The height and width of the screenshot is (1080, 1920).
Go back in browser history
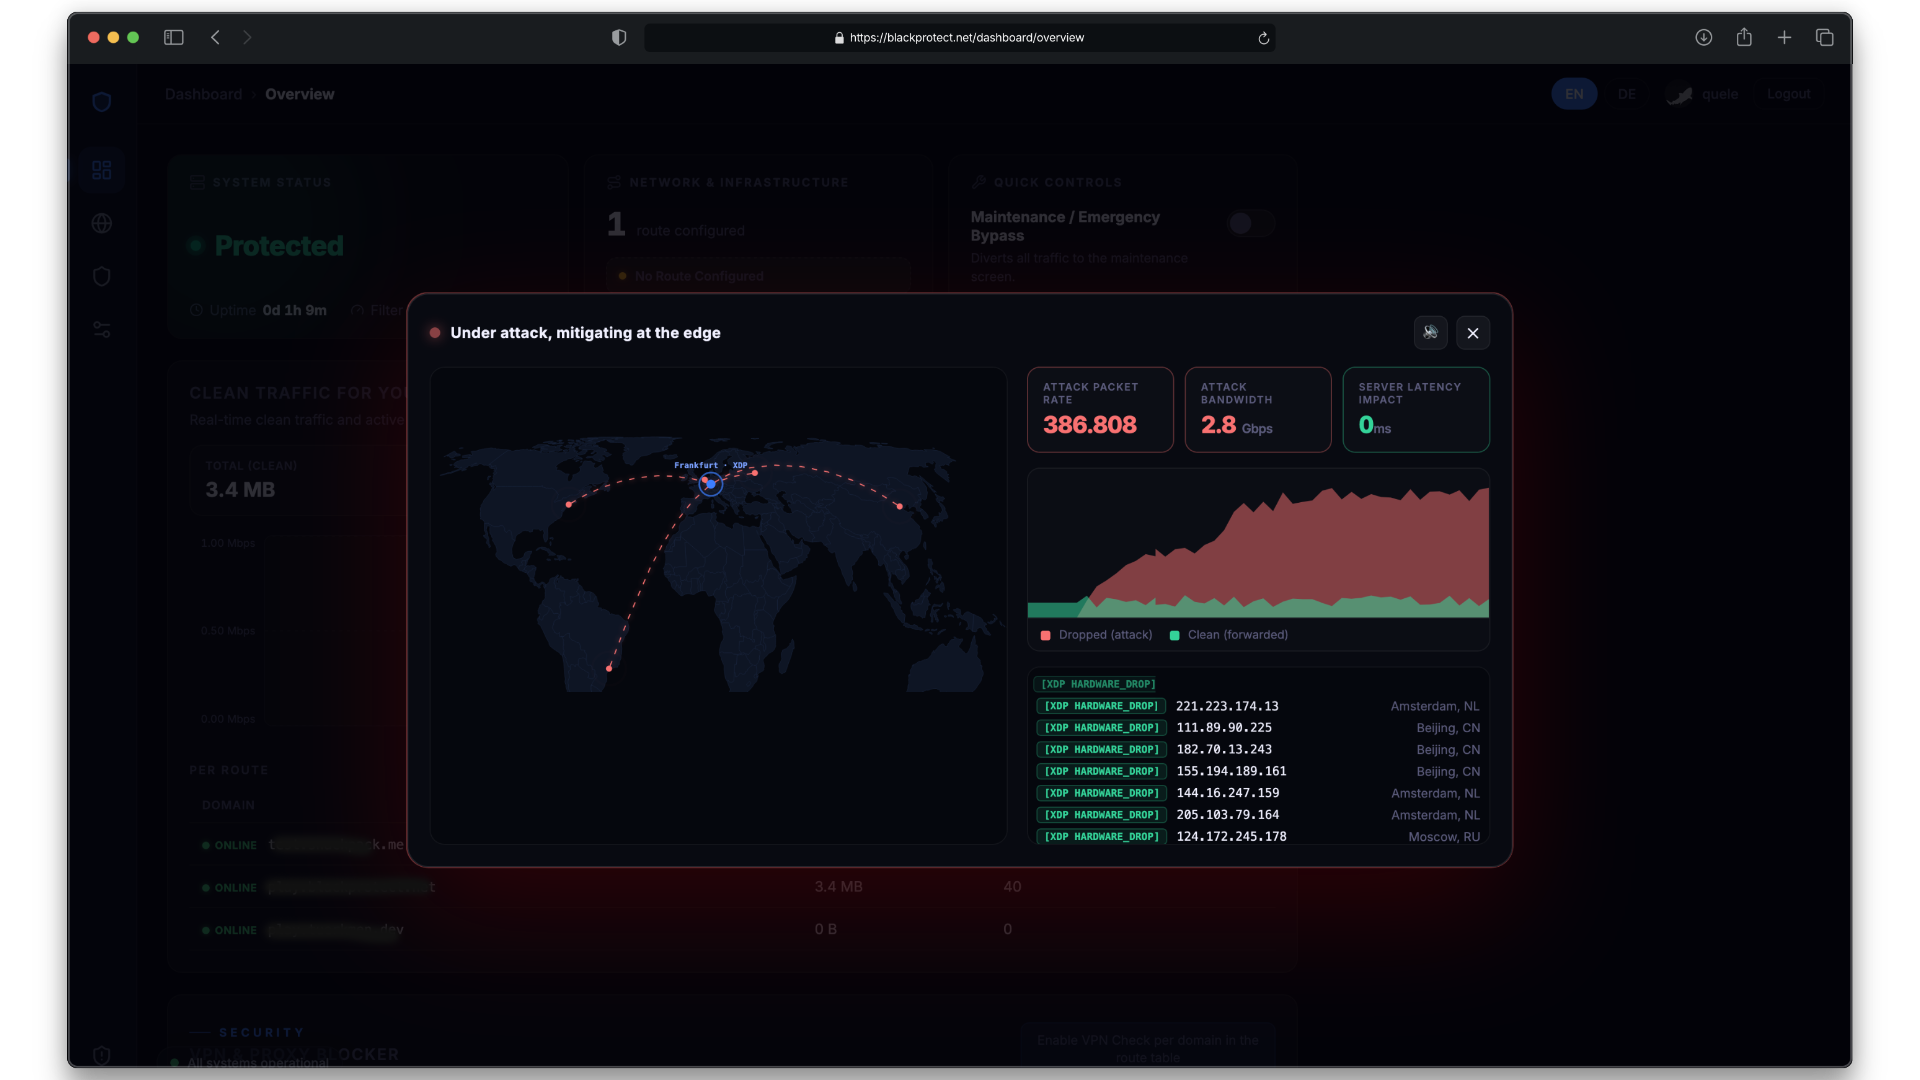[x=215, y=37]
